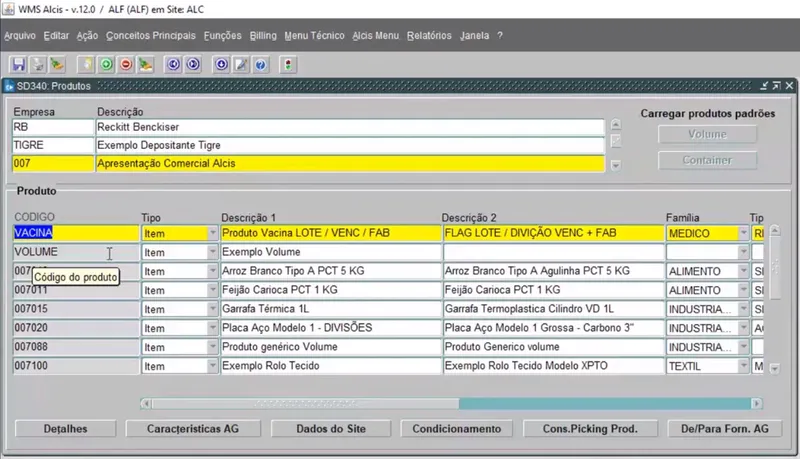Open the Billing menu
The image size is (800, 459).
point(263,36)
